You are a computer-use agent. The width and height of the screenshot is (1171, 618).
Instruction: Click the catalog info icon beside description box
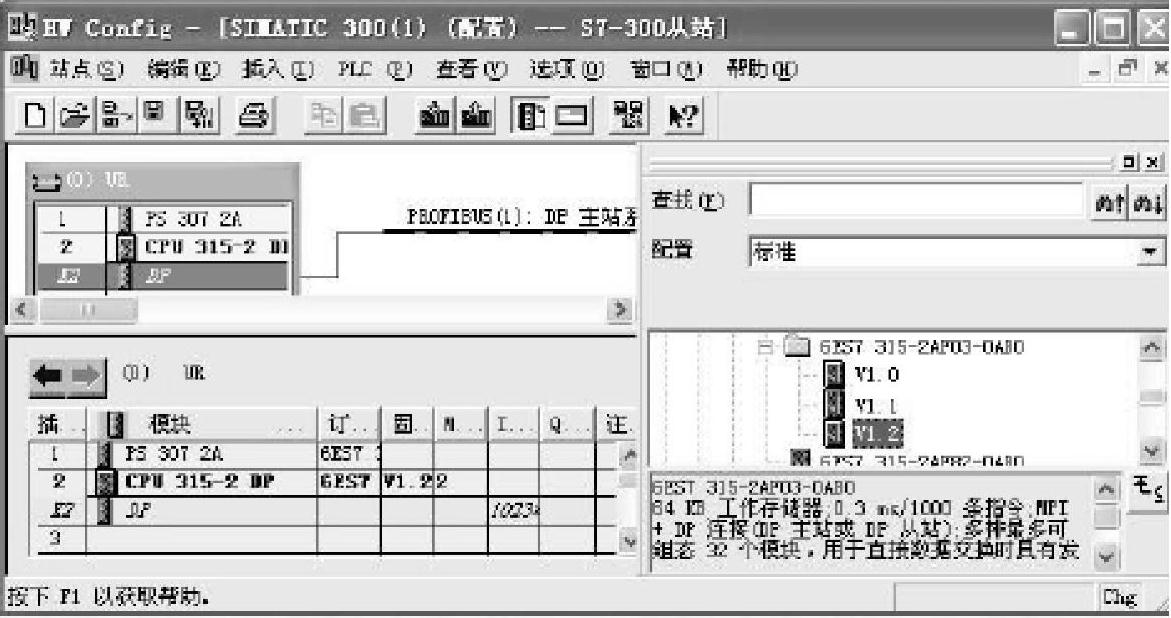[x=1146, y=491]
